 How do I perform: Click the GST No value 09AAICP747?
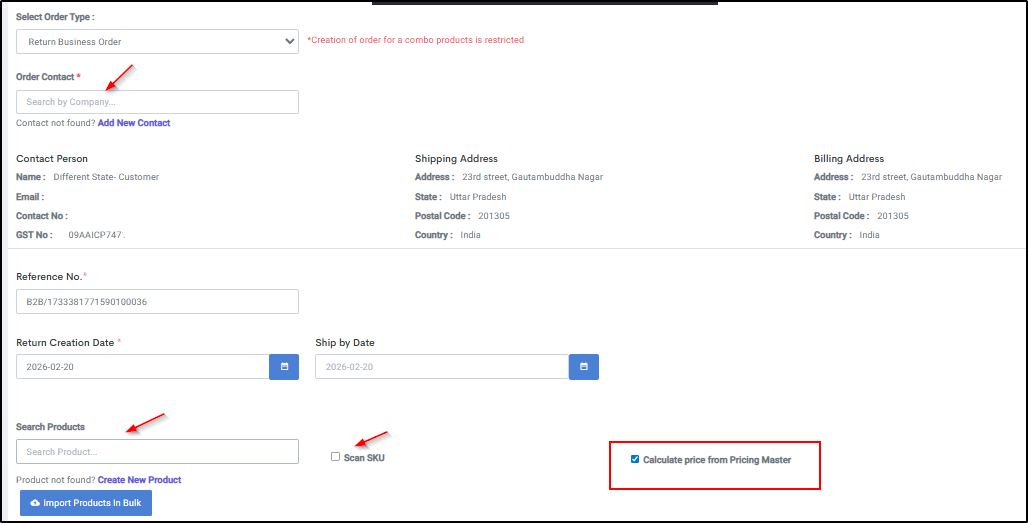[x=95, y=235]
